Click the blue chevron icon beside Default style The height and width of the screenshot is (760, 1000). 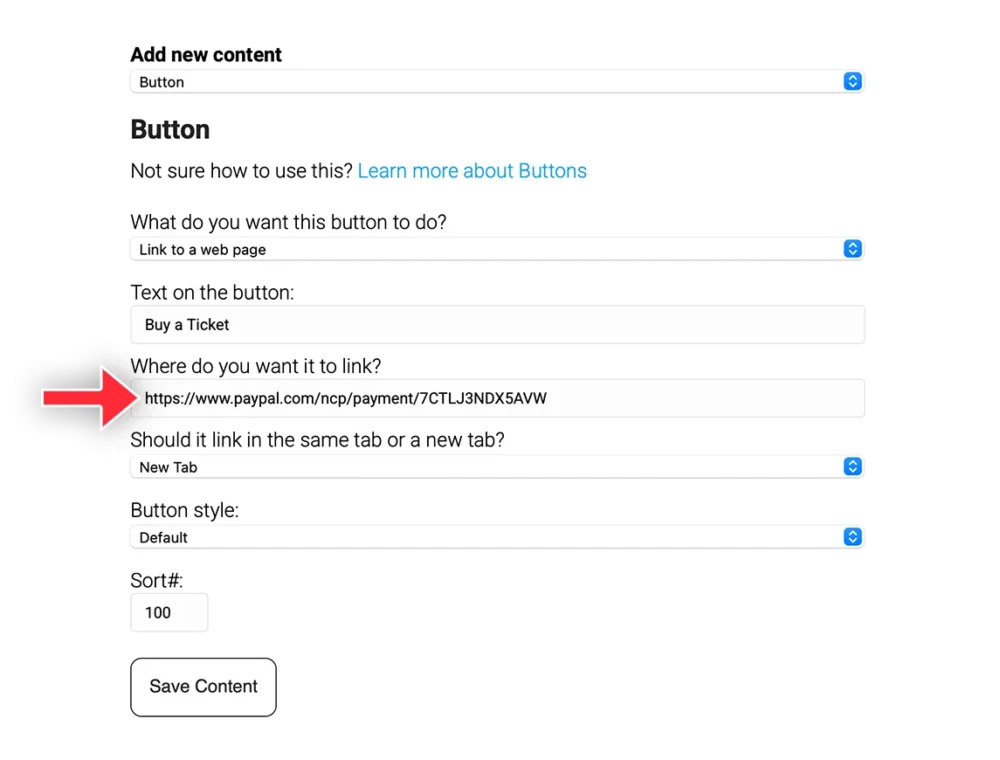pos(852,537)
